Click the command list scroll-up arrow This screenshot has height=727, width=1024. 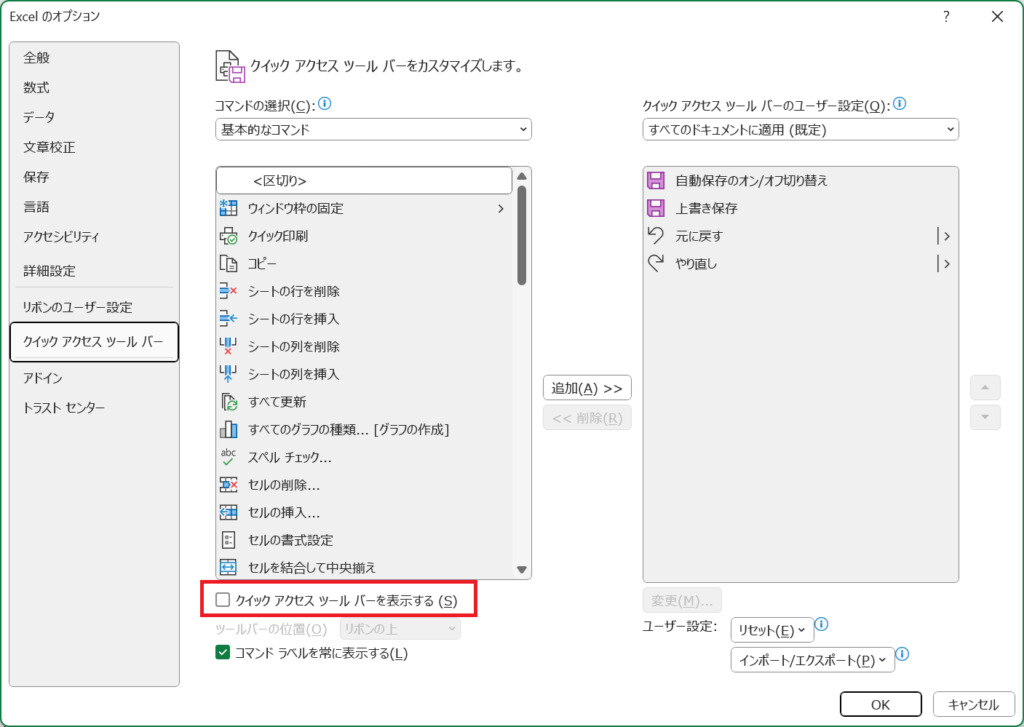click(522, 176)
